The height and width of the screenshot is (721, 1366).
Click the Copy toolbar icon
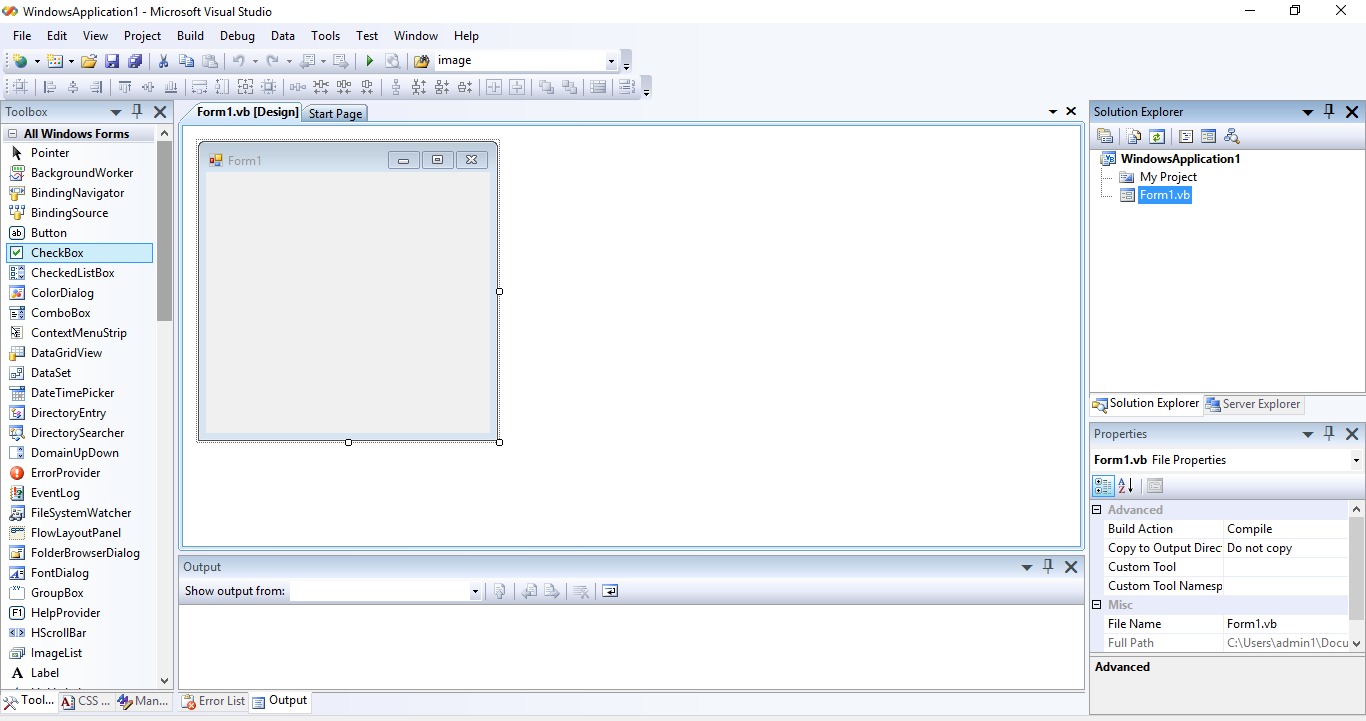(186, 61)
